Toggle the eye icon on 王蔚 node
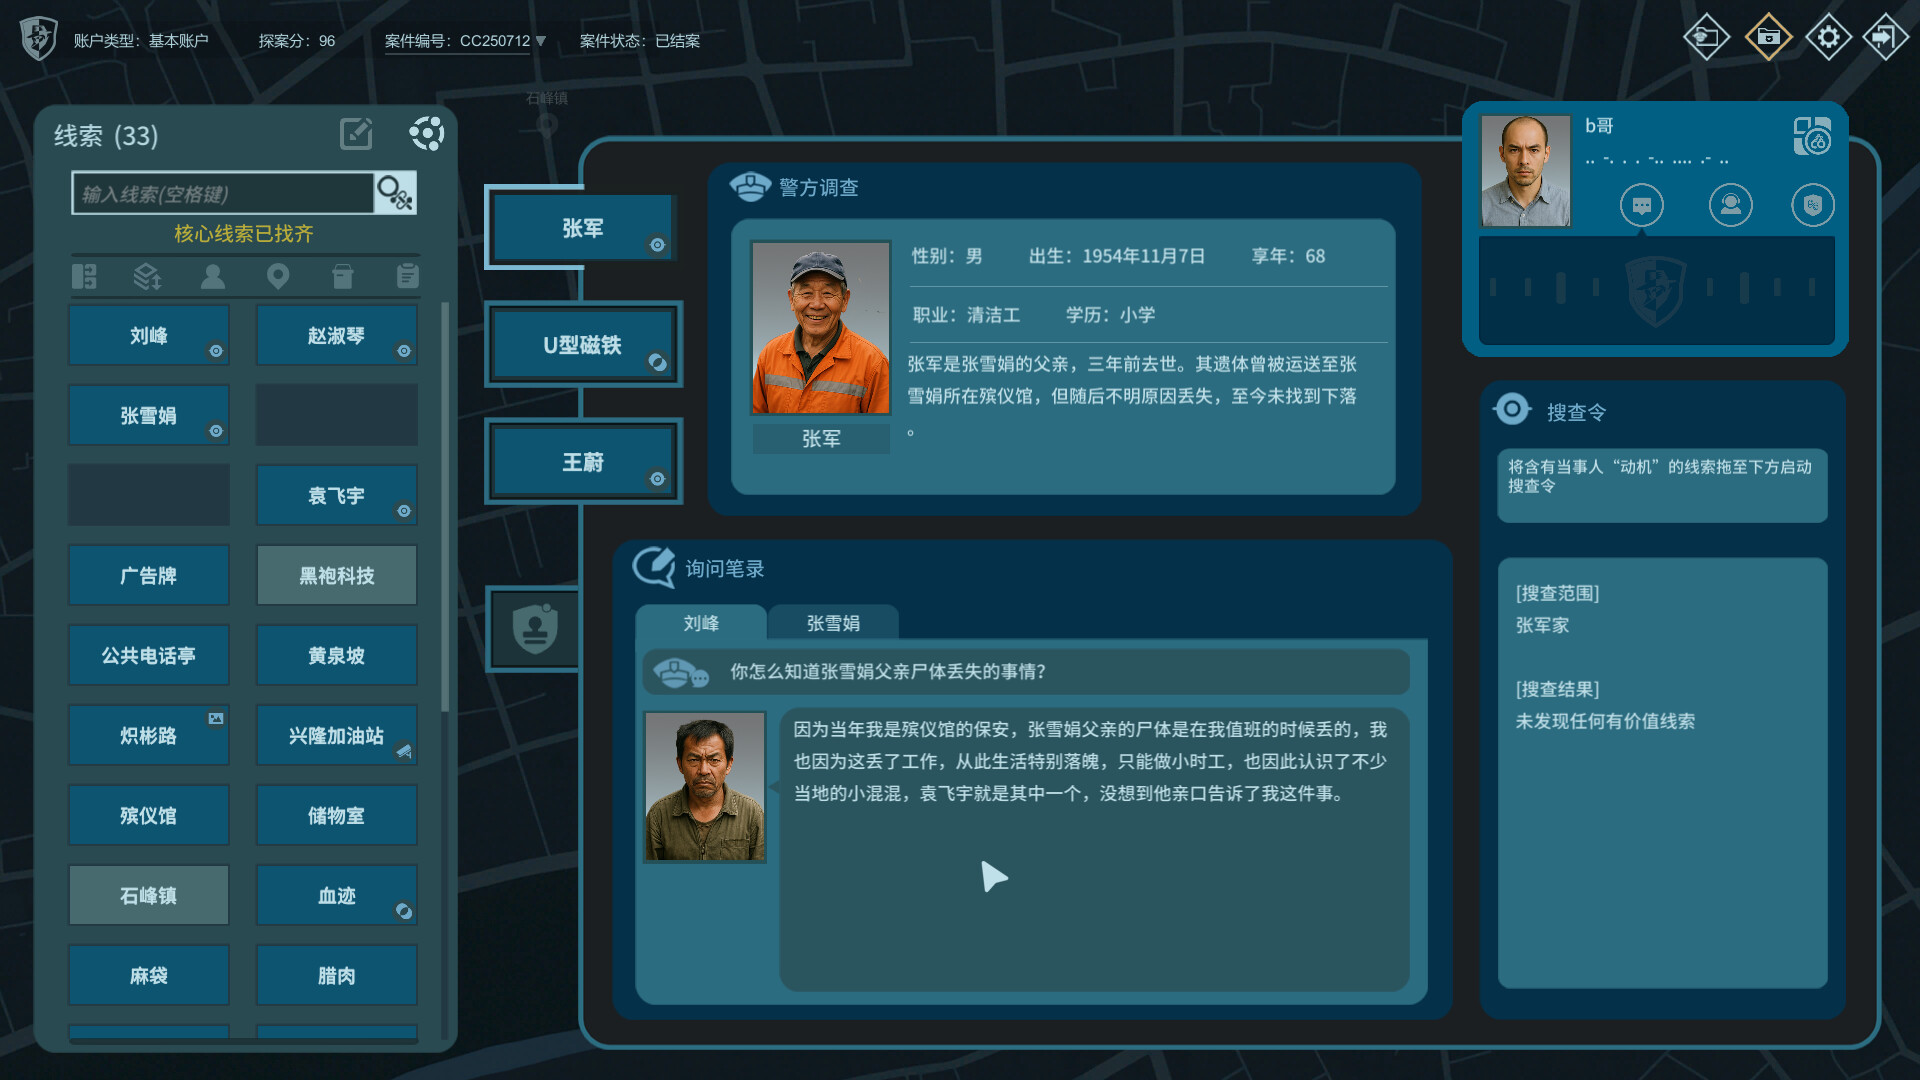This screenshot has height=1080, width=1920. [658, 478]
